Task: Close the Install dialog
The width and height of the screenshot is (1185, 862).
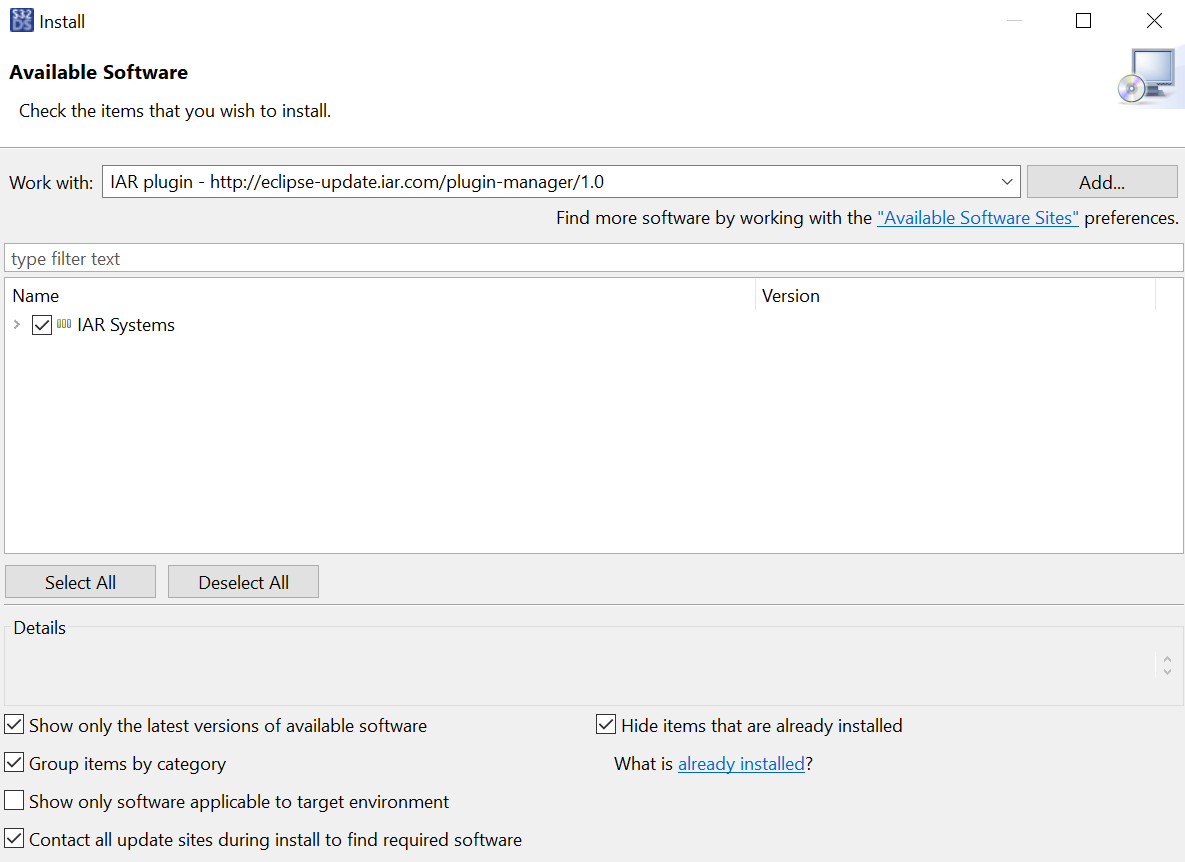Action: click(x=1154, y=21)
